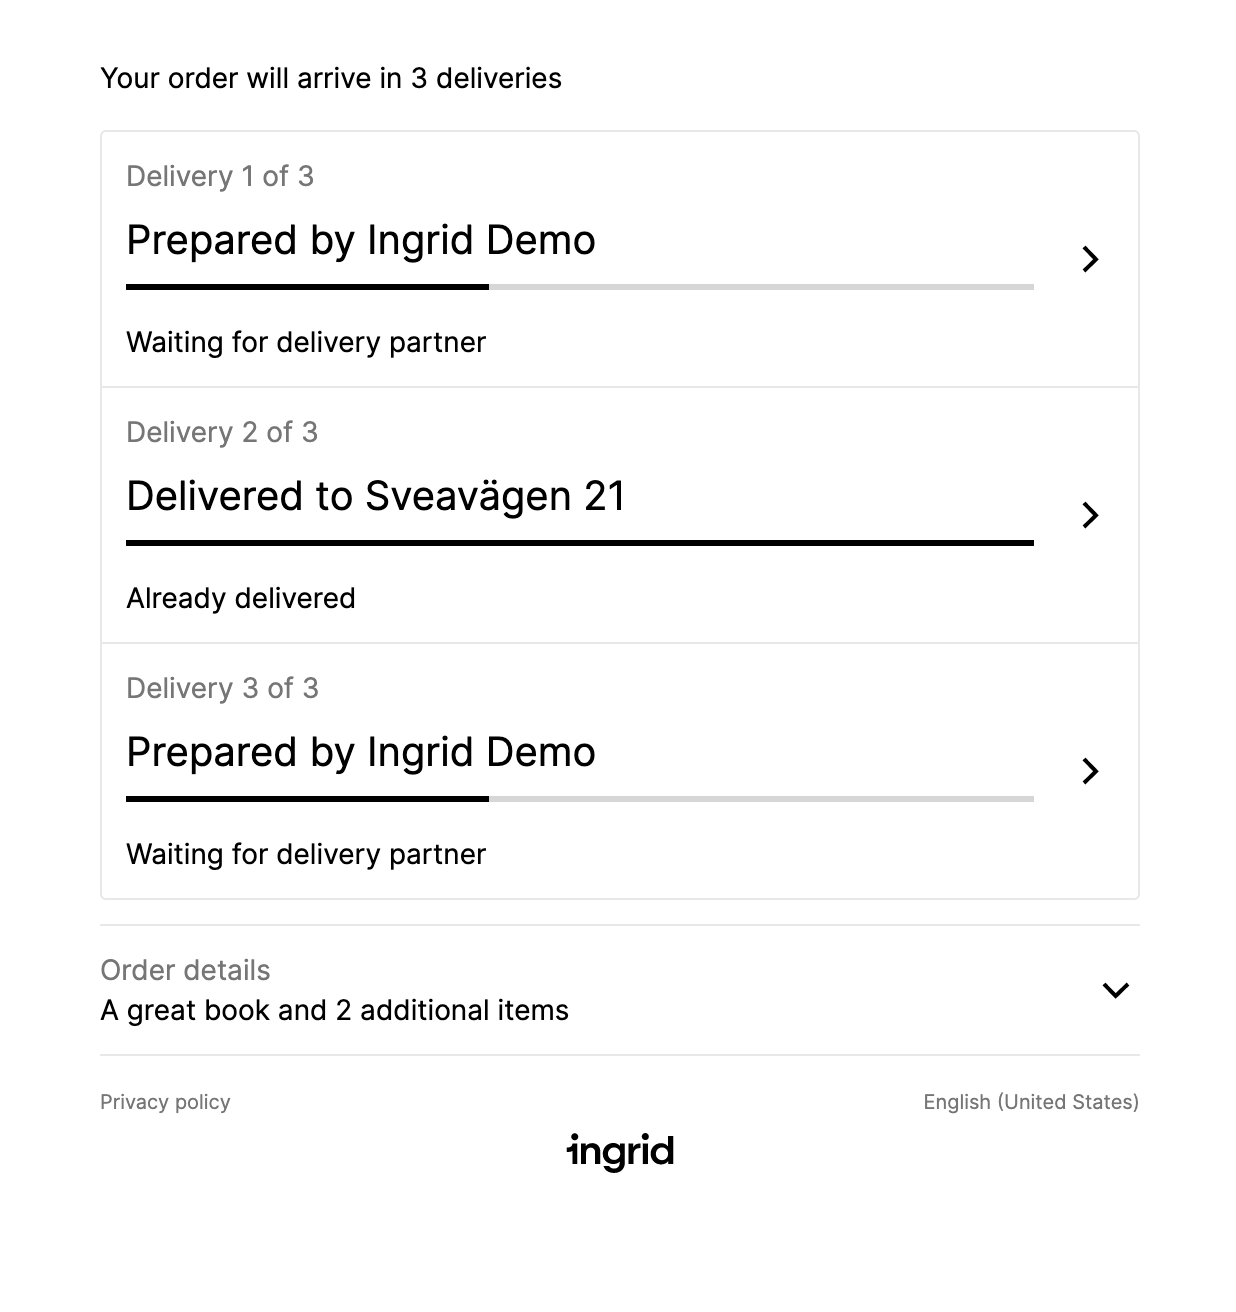
Task: Click the Delivery 1 progress bar
Action: (x=580, y=287)
